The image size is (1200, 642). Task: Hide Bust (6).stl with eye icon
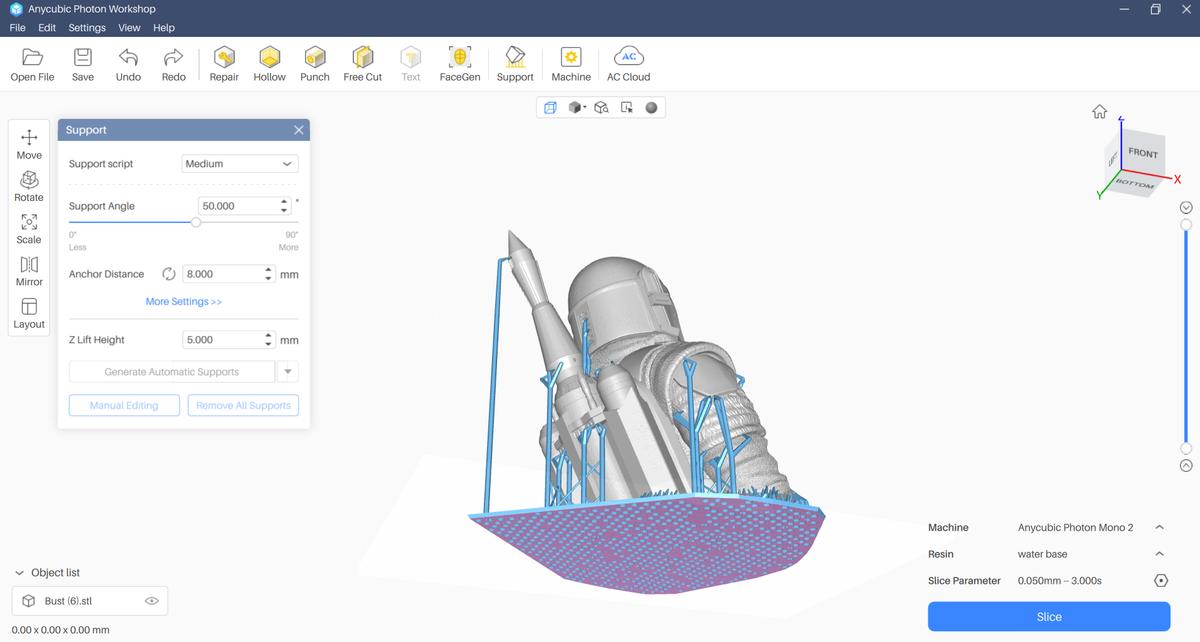click(x=152, y=601)
